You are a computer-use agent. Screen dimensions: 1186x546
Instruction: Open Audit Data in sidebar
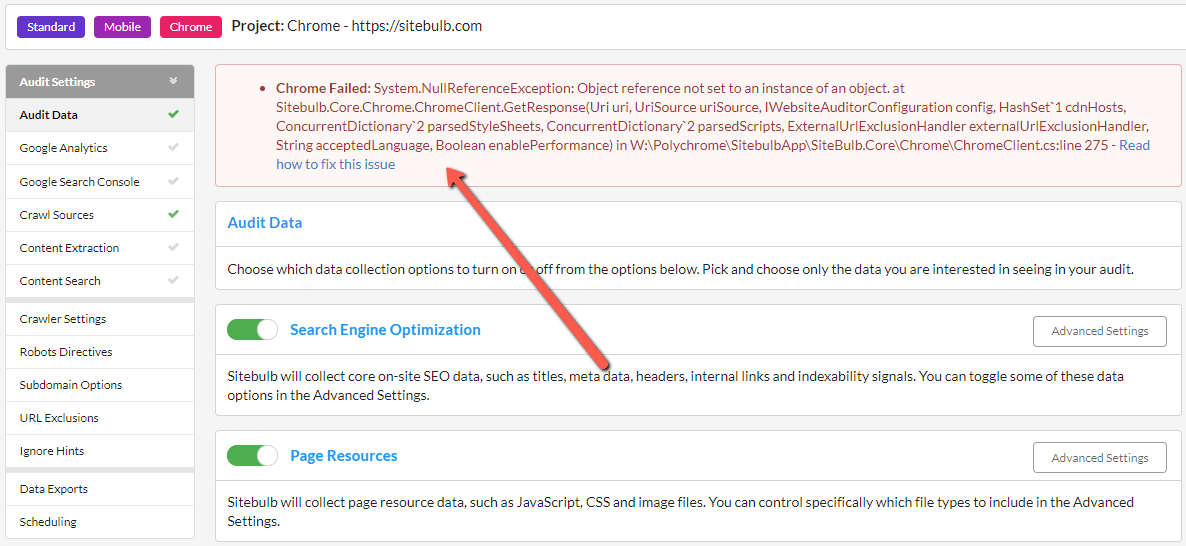(x=99, y=115)
